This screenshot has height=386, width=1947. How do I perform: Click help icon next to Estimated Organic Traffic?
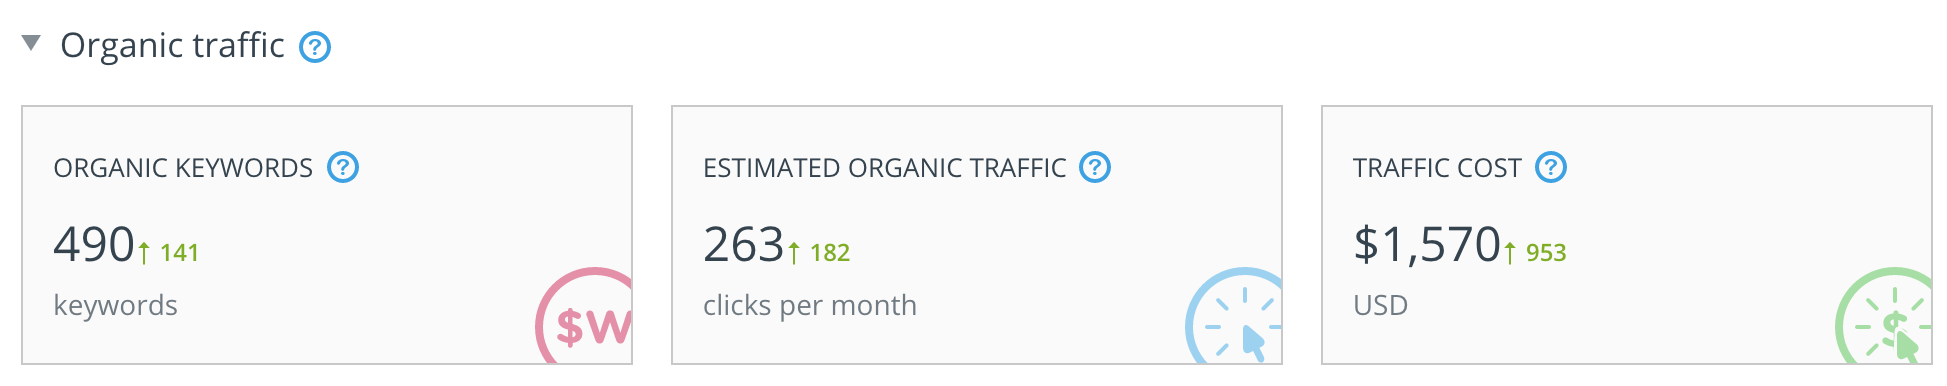(x=1095, y=167)
